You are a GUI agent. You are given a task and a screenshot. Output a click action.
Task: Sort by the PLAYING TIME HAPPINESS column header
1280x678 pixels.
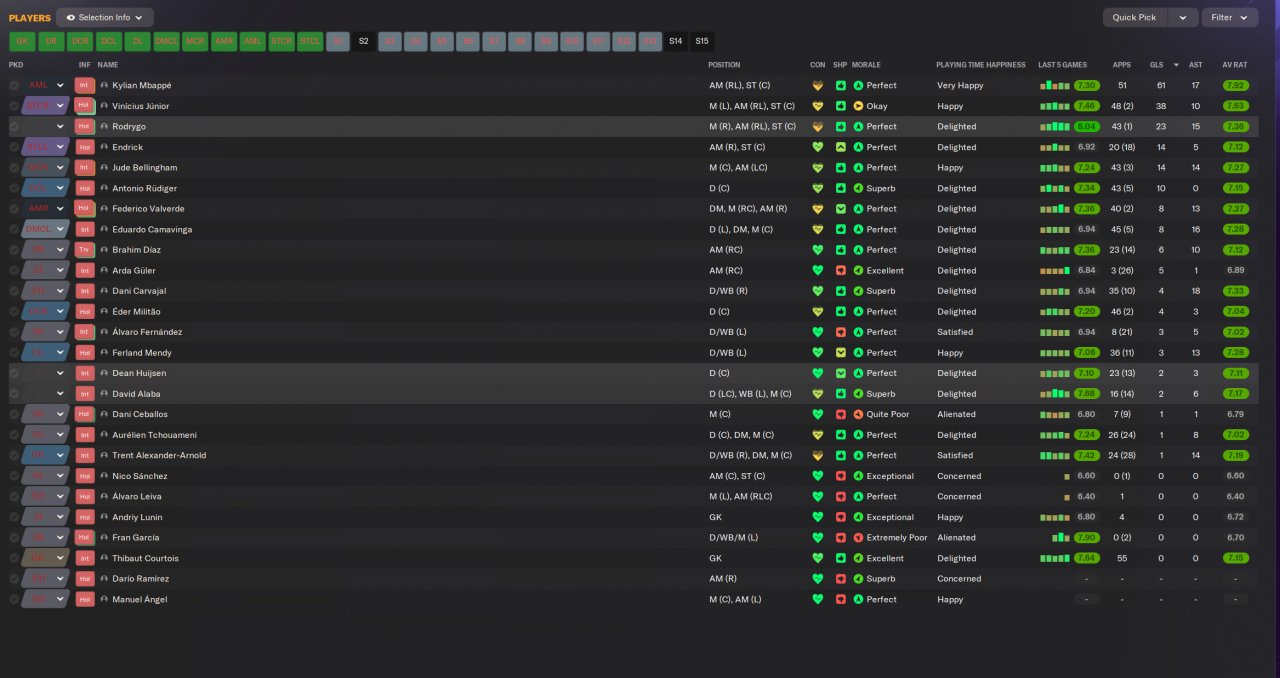(x=981, y=65)
